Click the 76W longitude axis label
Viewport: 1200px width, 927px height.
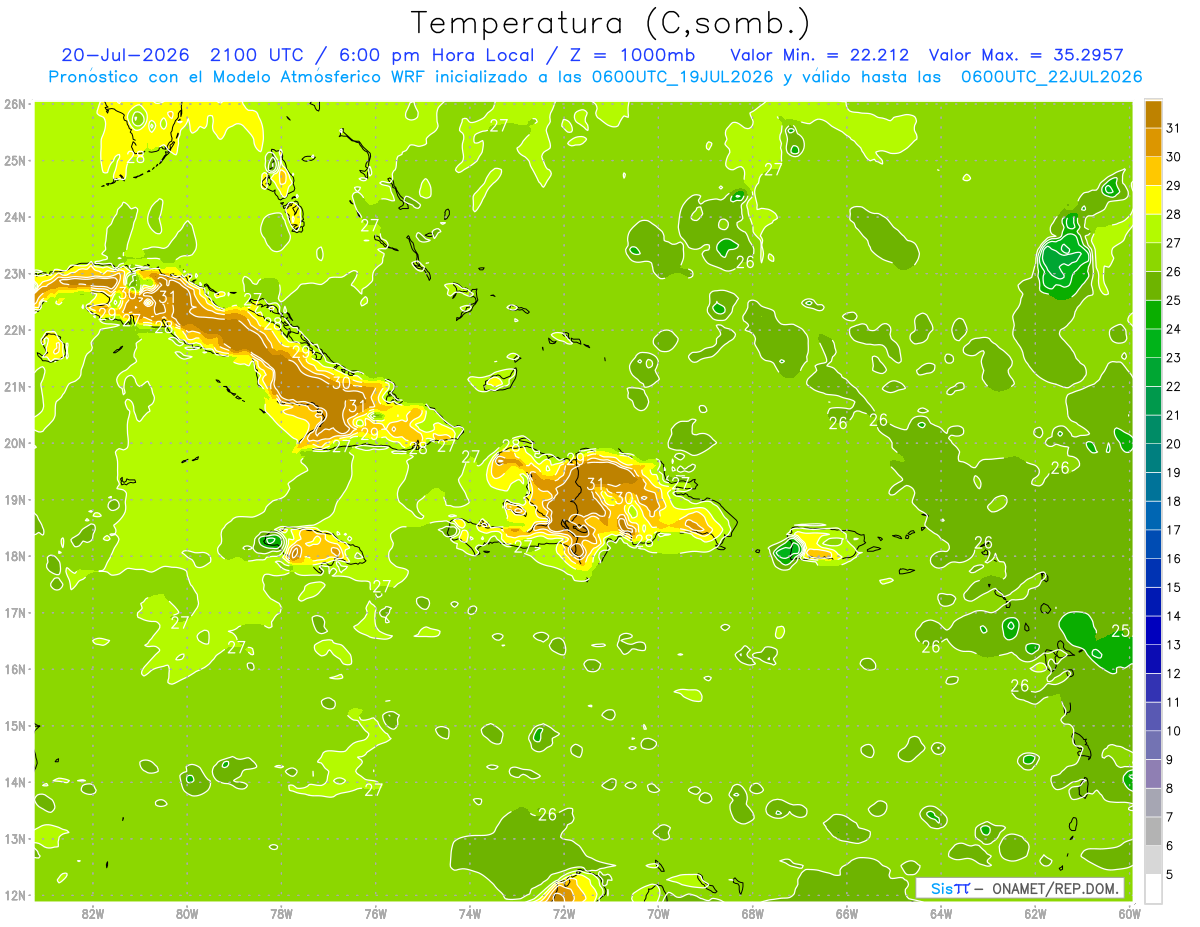[375, 912]
